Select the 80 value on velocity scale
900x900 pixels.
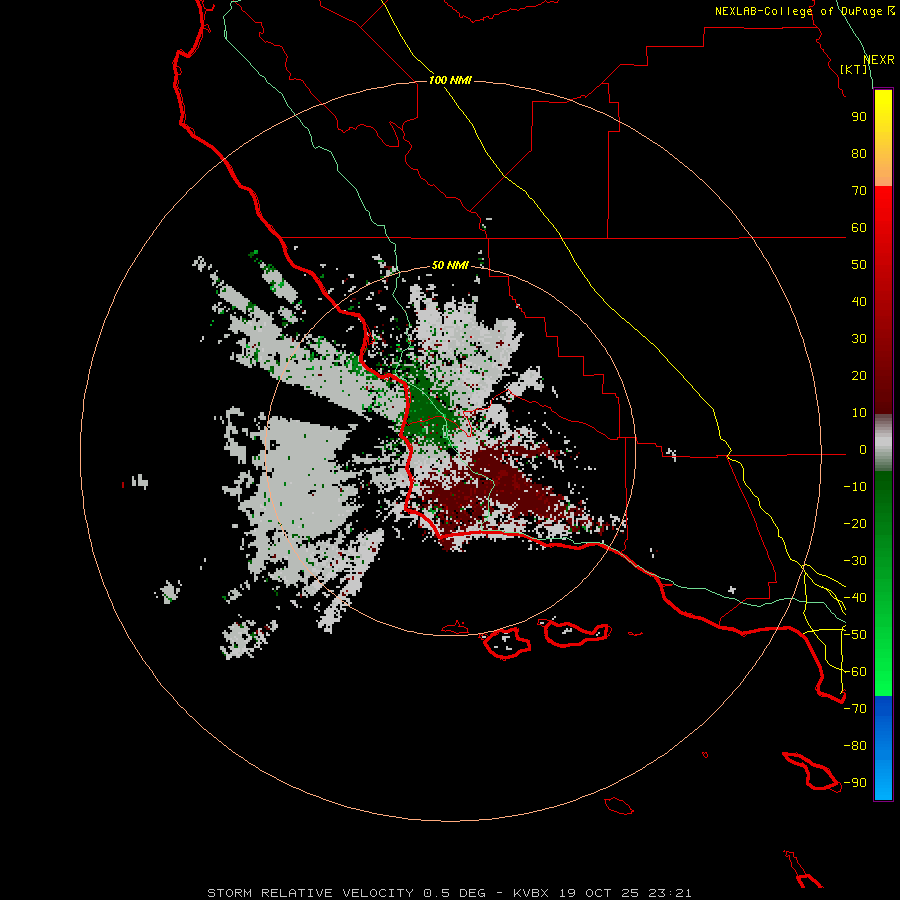coord(859,153)
